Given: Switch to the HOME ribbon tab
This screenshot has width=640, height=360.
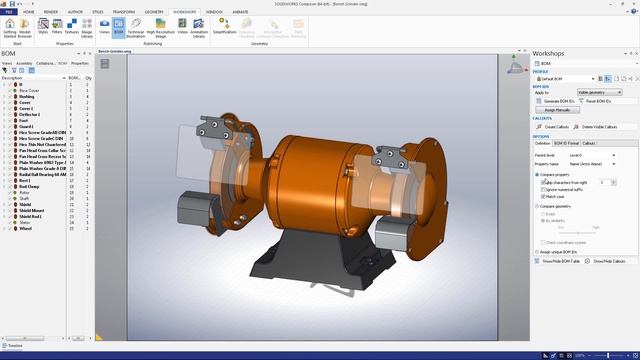Looking at the screenshot, I should pos(29,12).
